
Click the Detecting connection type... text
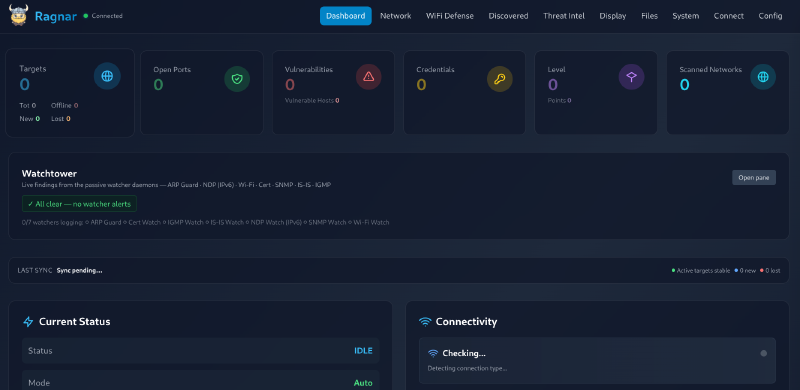coord(467,368)
